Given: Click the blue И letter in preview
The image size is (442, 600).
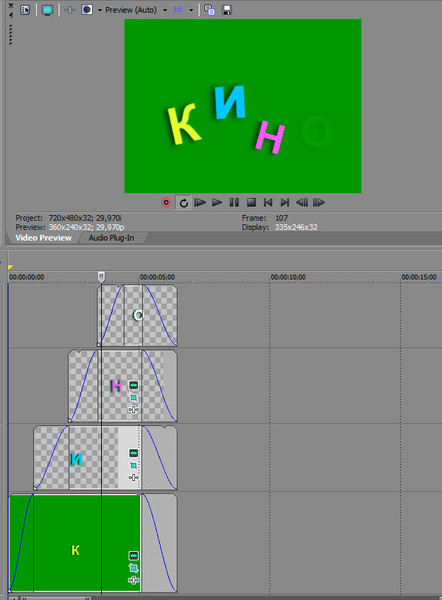Looking at the screenshot, I should click(229, 102).
